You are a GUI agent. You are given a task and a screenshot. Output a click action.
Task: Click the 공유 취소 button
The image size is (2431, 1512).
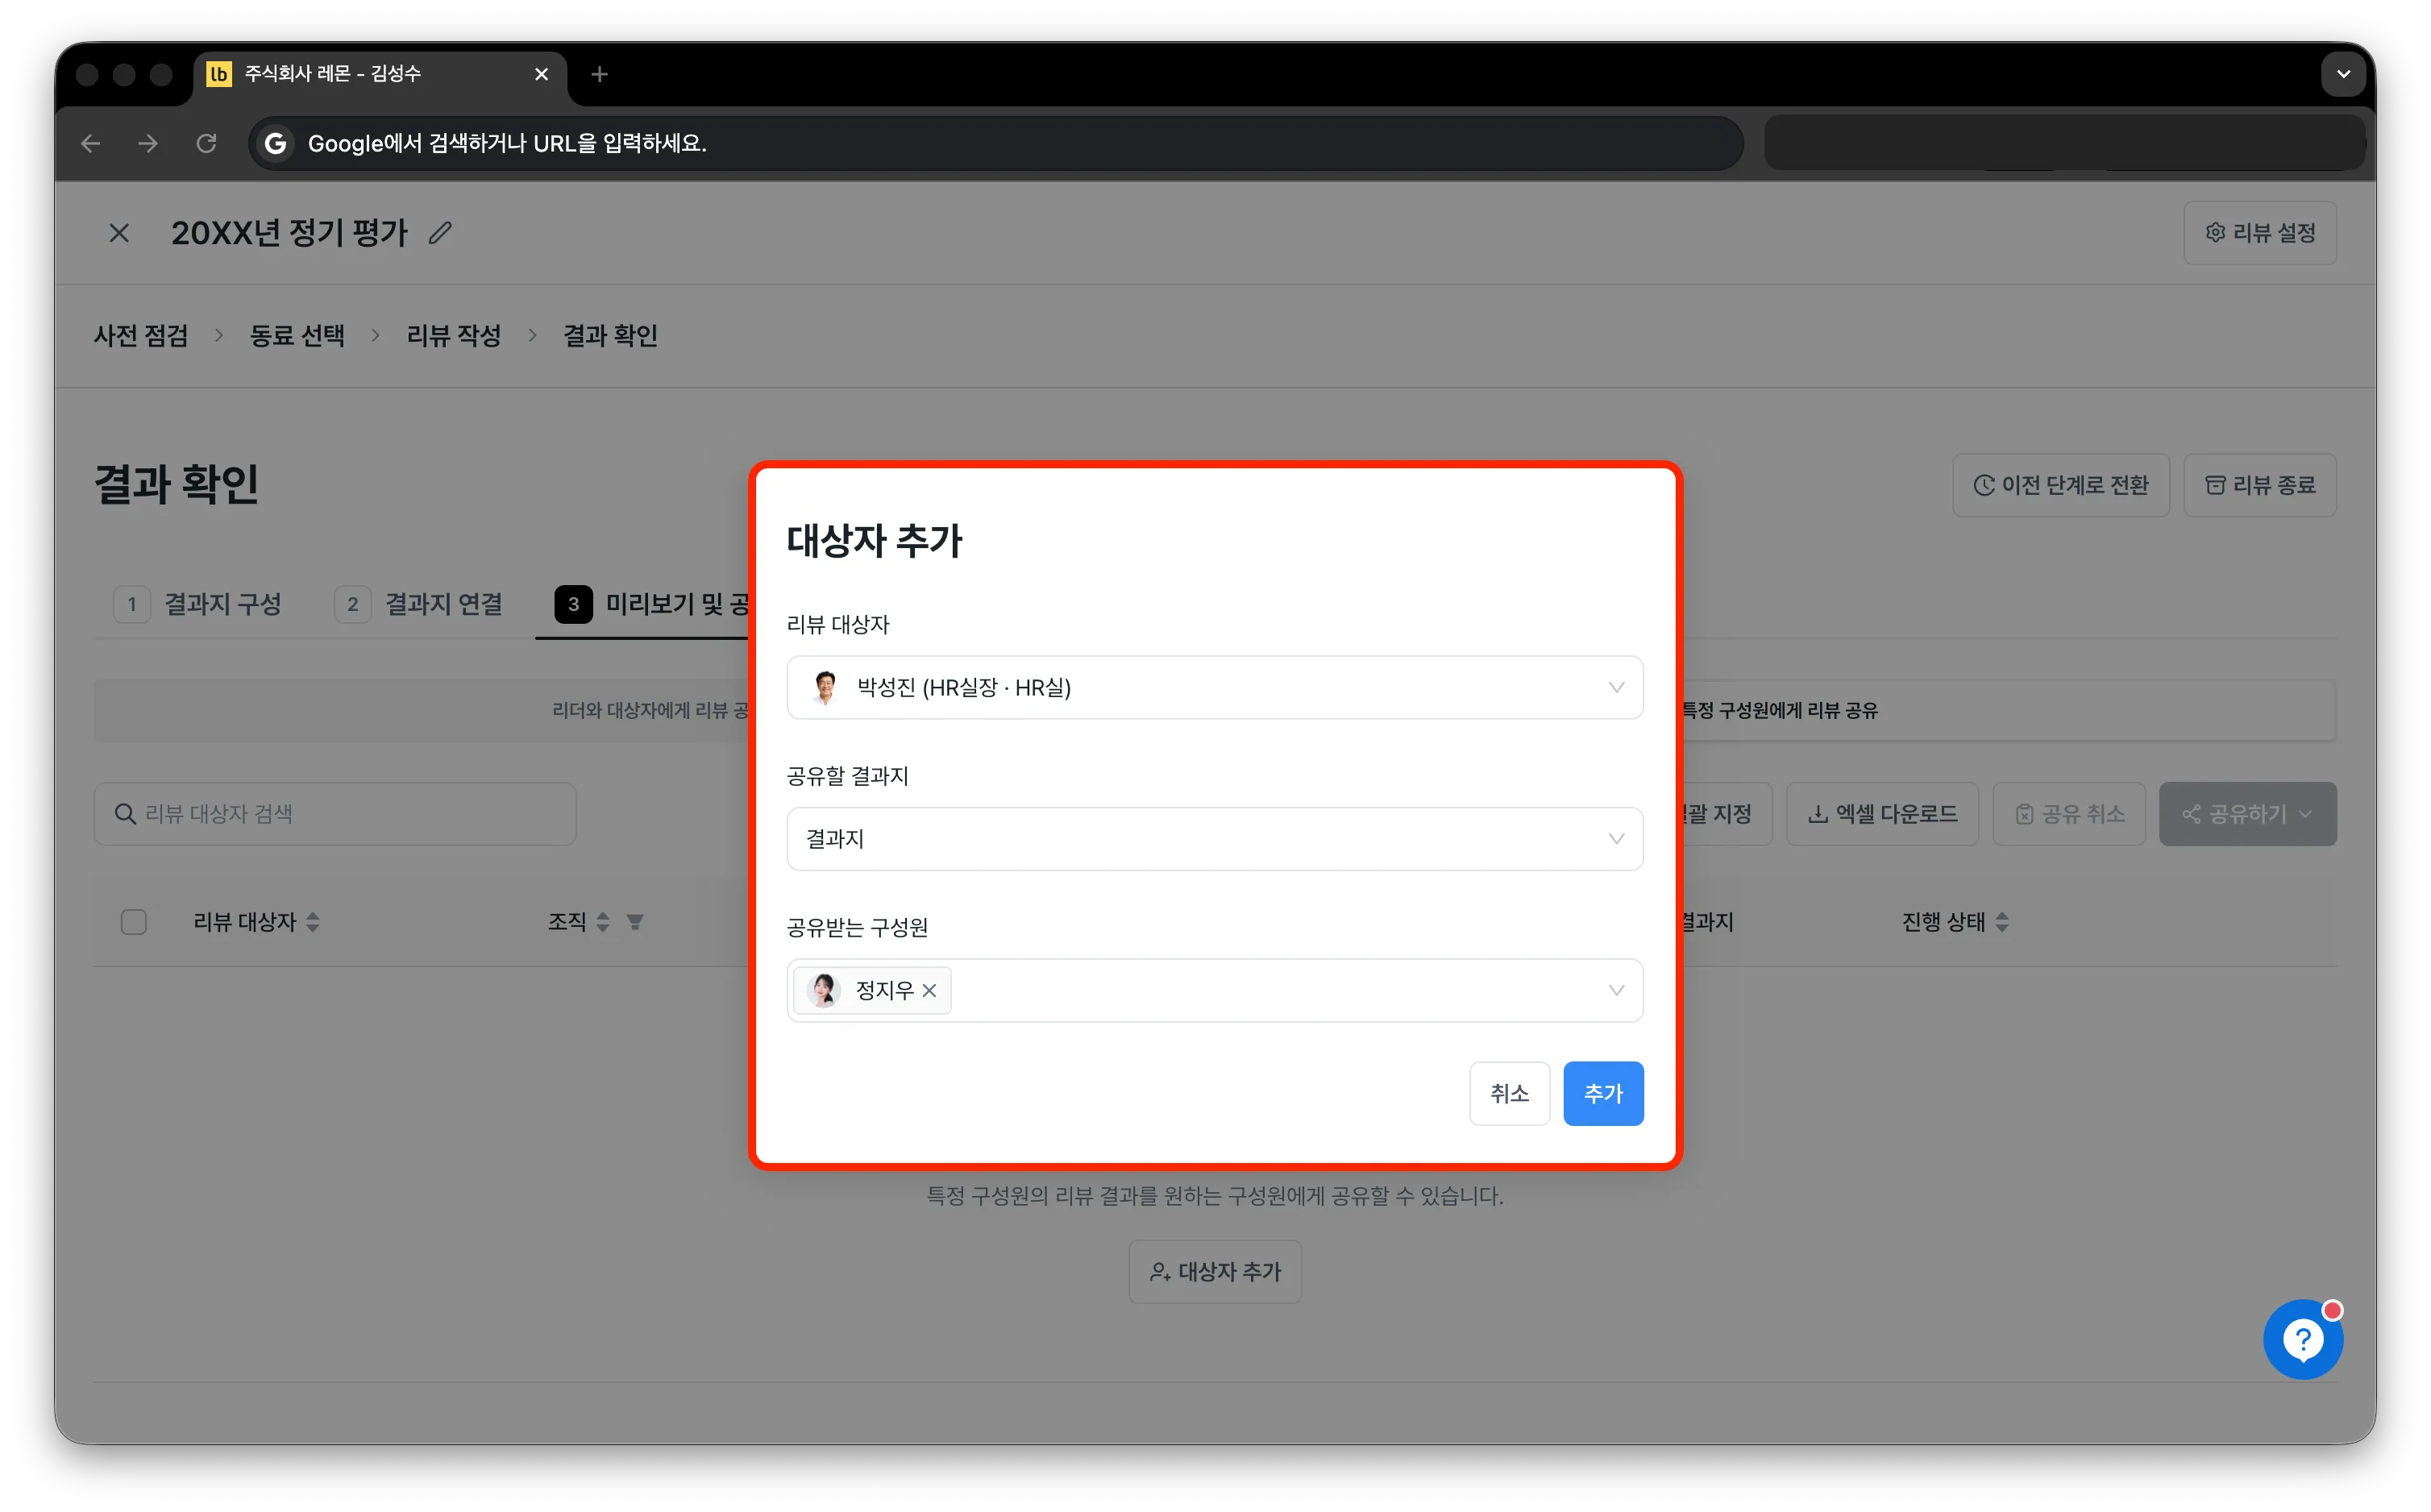[2068, 813]
